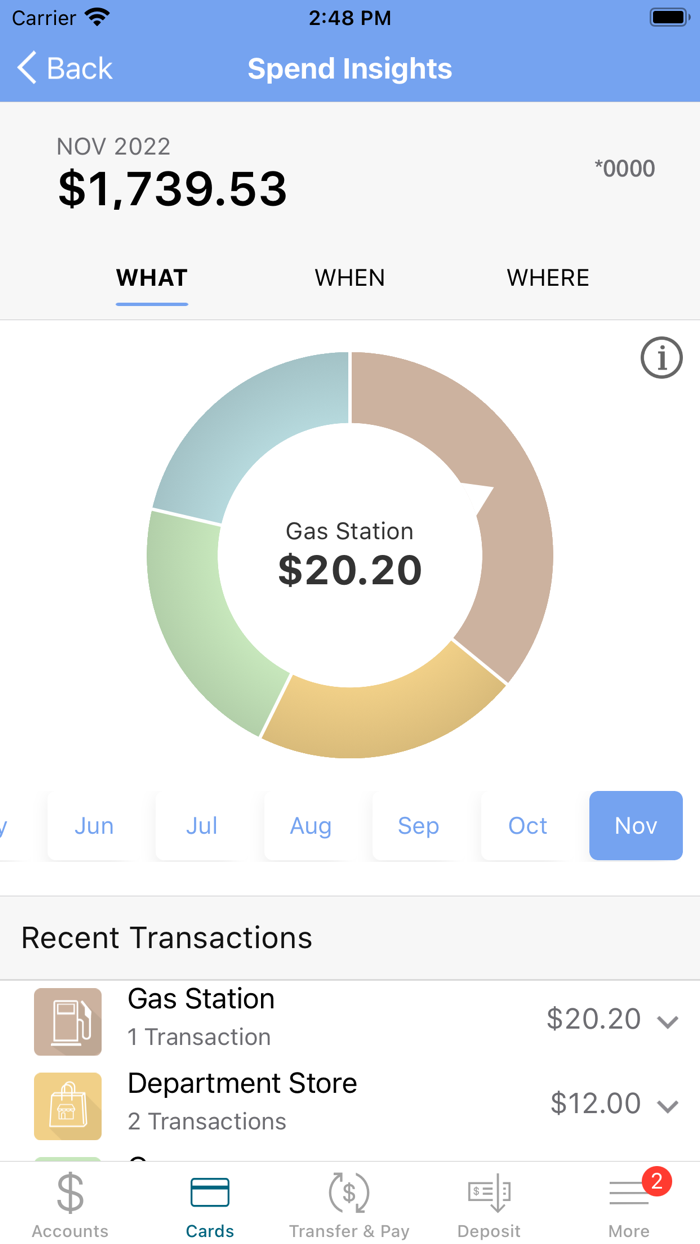The height and width of the screenshot is (1244, 700).
Task: Open Accounts from the bottom bar
Action: pyautogui.click(x=69, y=1203)
